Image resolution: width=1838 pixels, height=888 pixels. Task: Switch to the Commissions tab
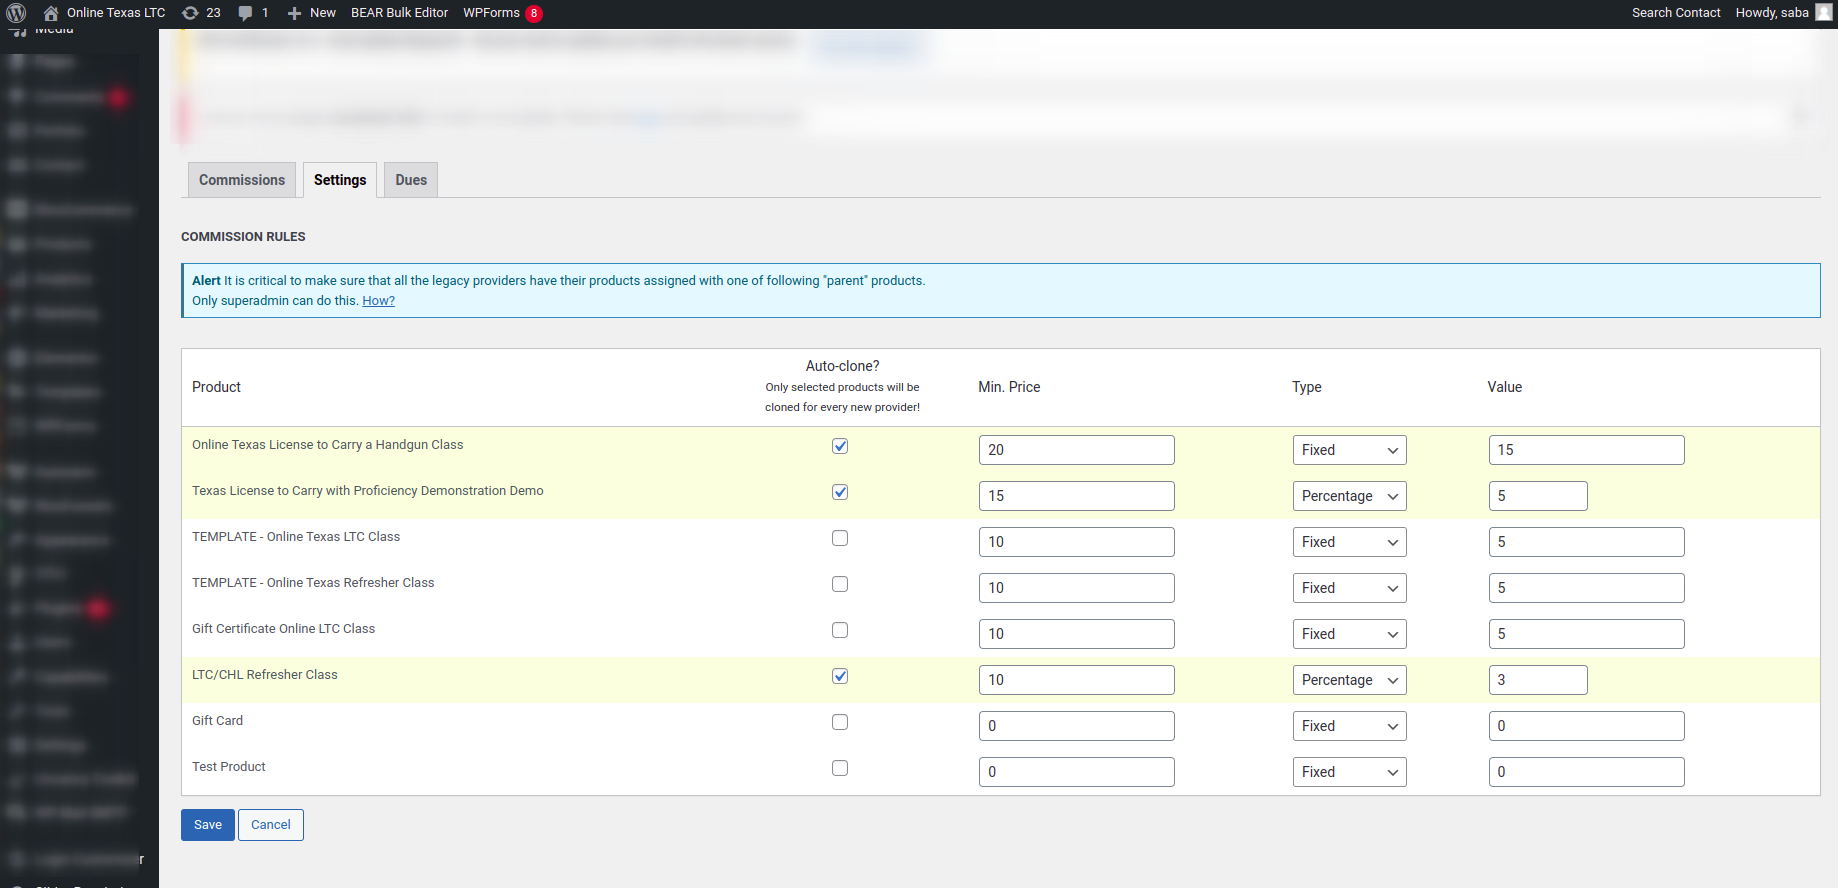tap(242, 180)
